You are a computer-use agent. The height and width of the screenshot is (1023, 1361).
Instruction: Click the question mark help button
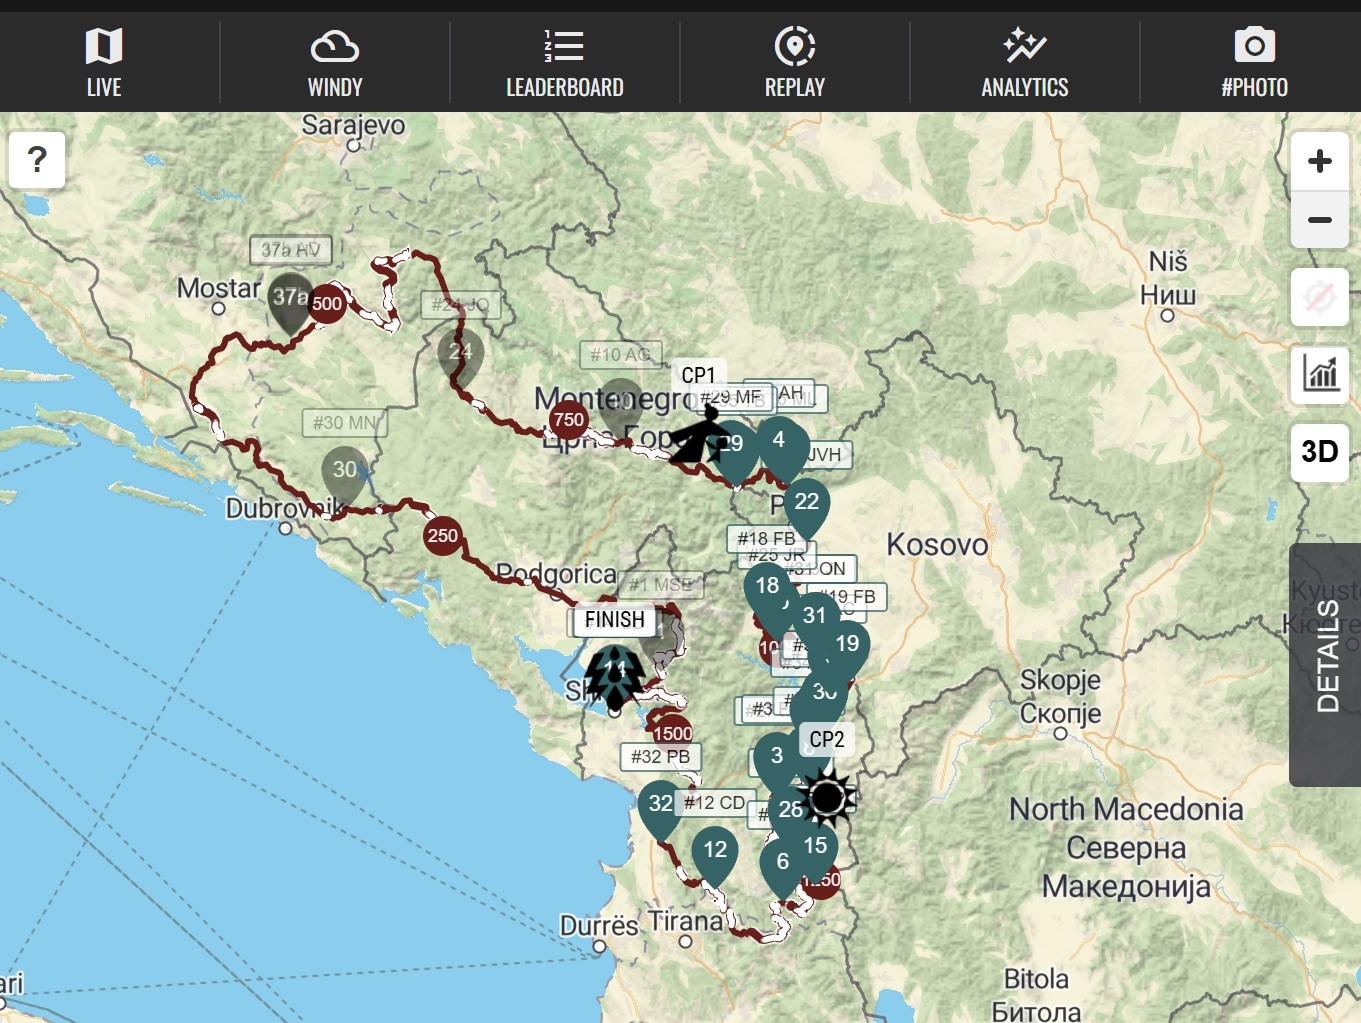click(x=37, y=160)
